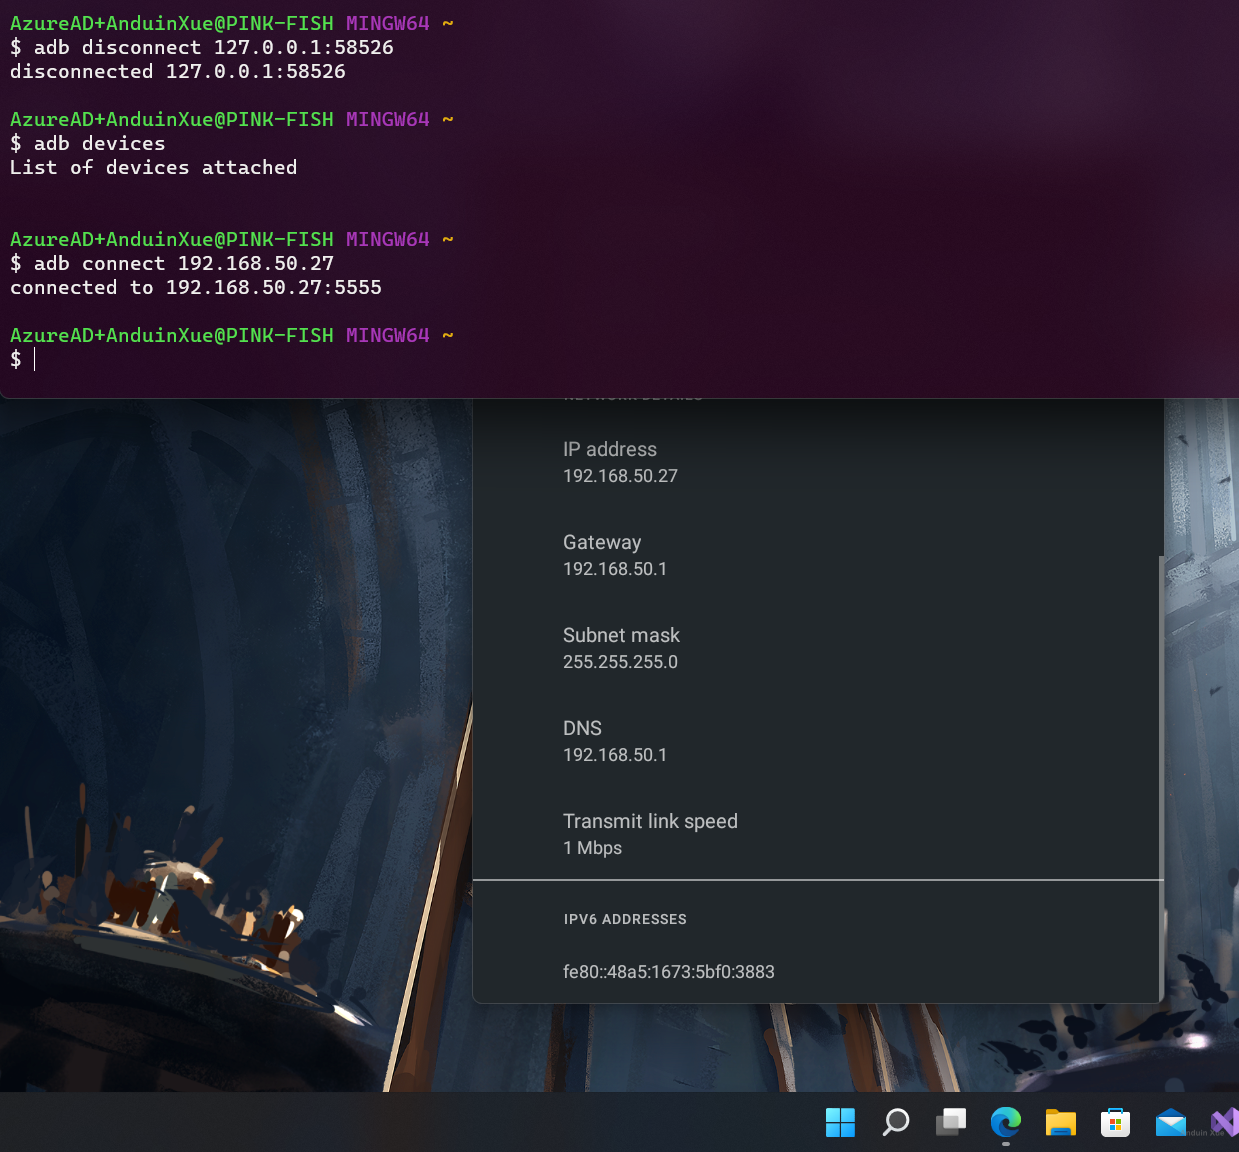
Task: Click the DNS label
Action: tap(582, 728)
